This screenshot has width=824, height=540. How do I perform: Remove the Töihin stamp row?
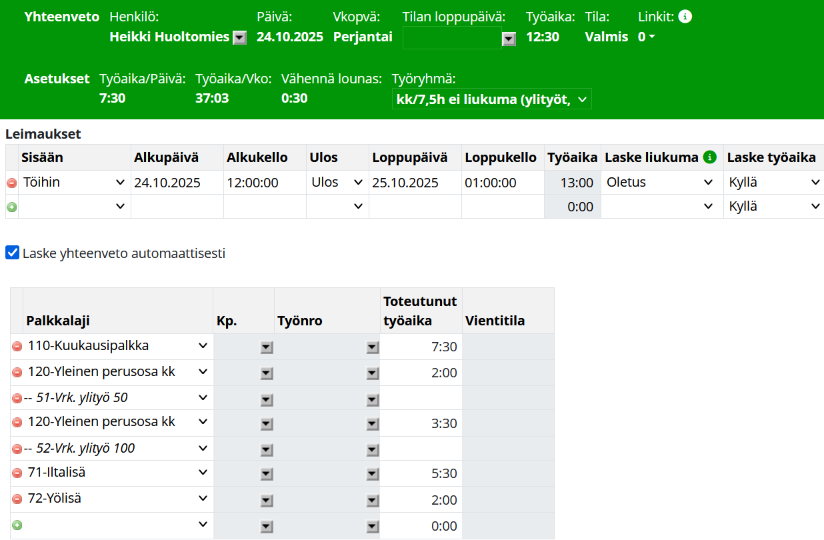tap(12, 183)
